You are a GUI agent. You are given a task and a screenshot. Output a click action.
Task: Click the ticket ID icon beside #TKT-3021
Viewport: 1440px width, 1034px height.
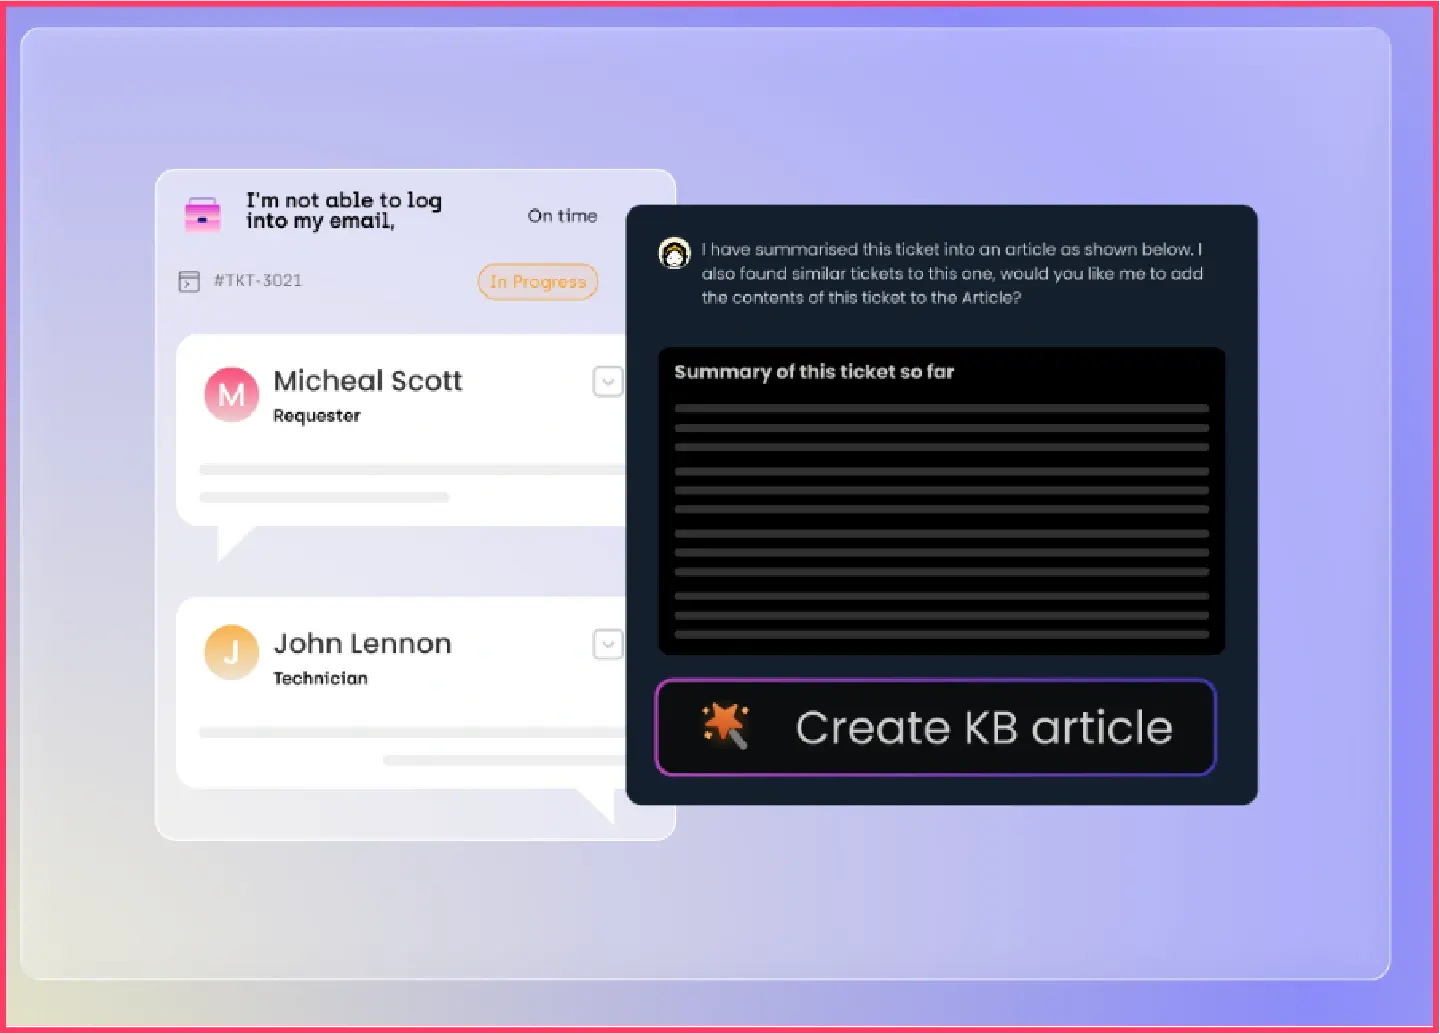(x=189, y=282)
